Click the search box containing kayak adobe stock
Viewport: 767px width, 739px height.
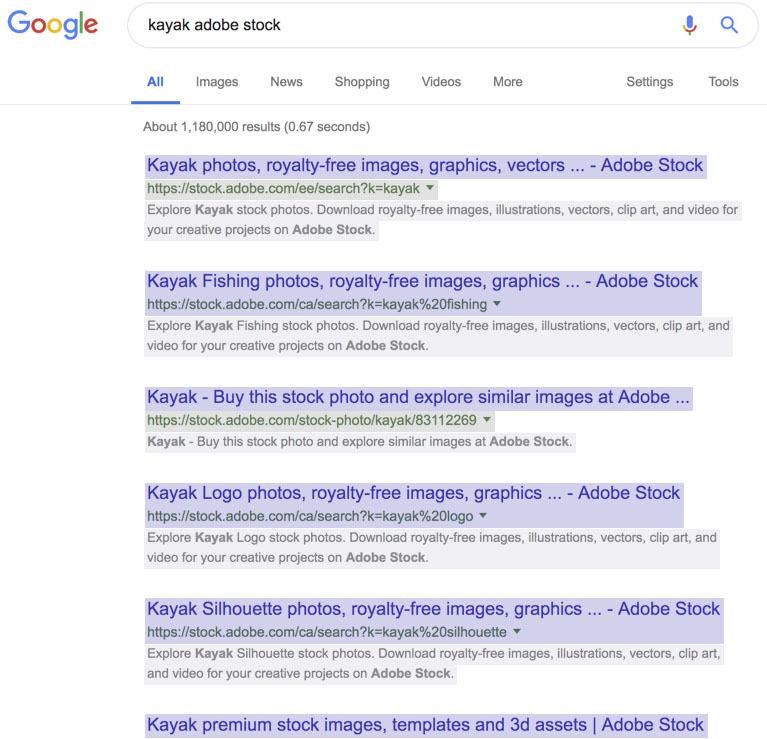tap(400, 25)
